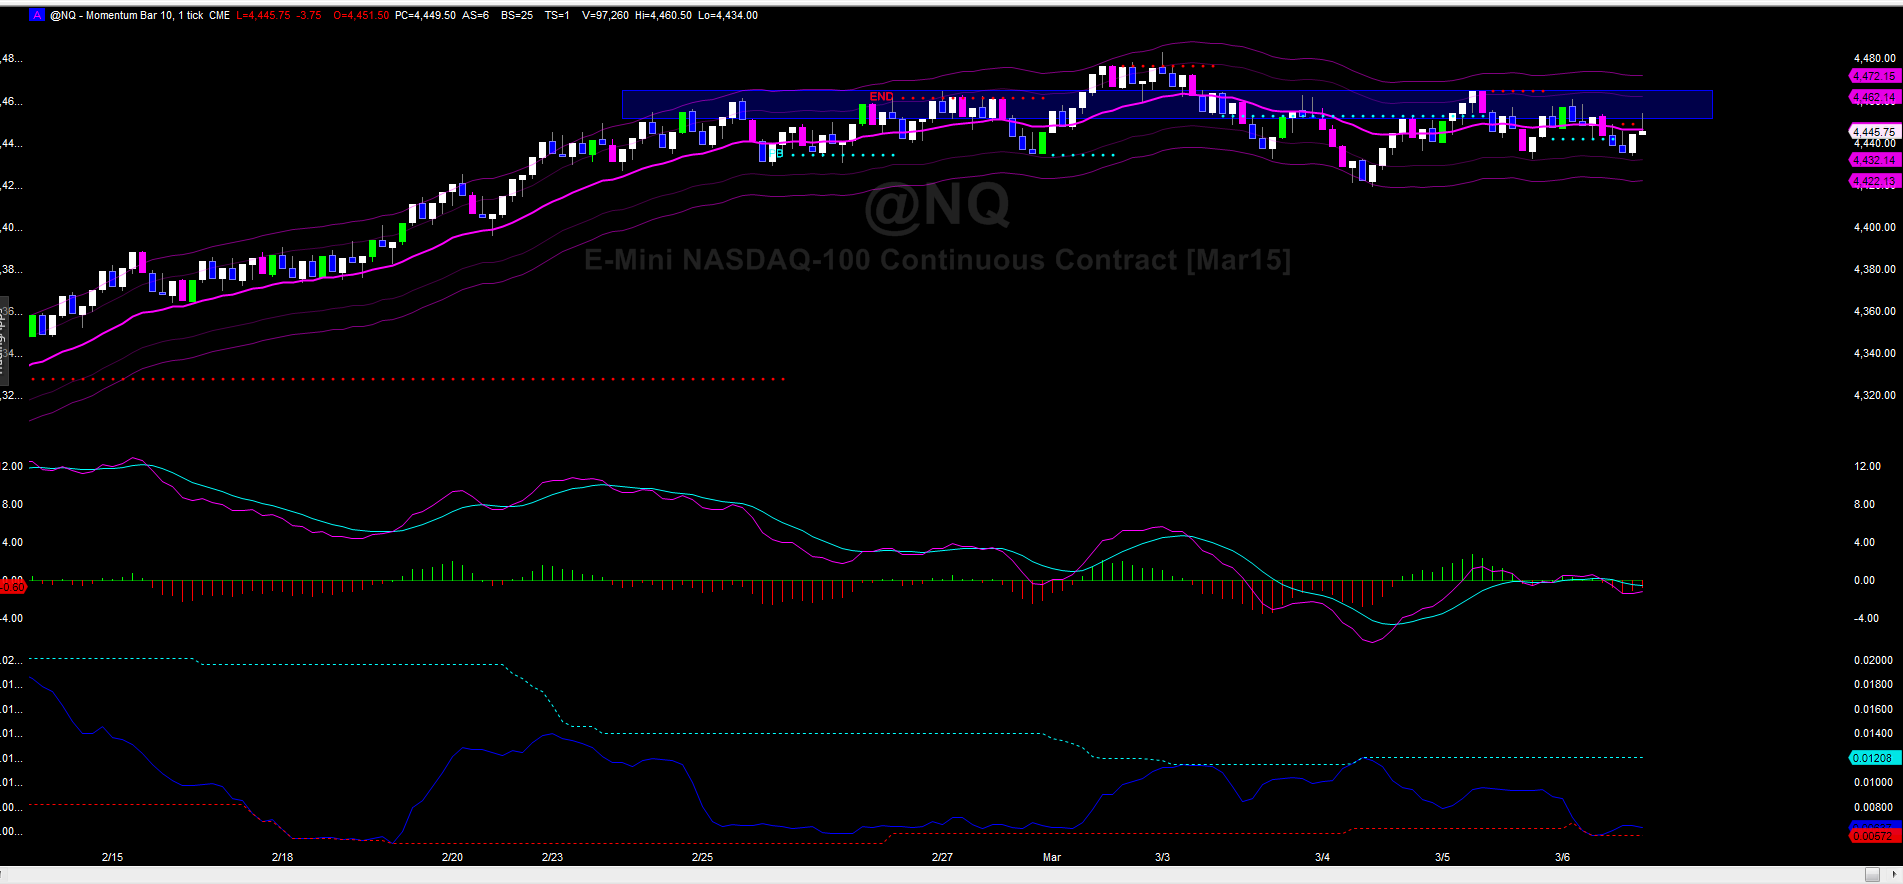Click the 4,400.00 price axis label
1903x884 pixels.
(1874, 227)
